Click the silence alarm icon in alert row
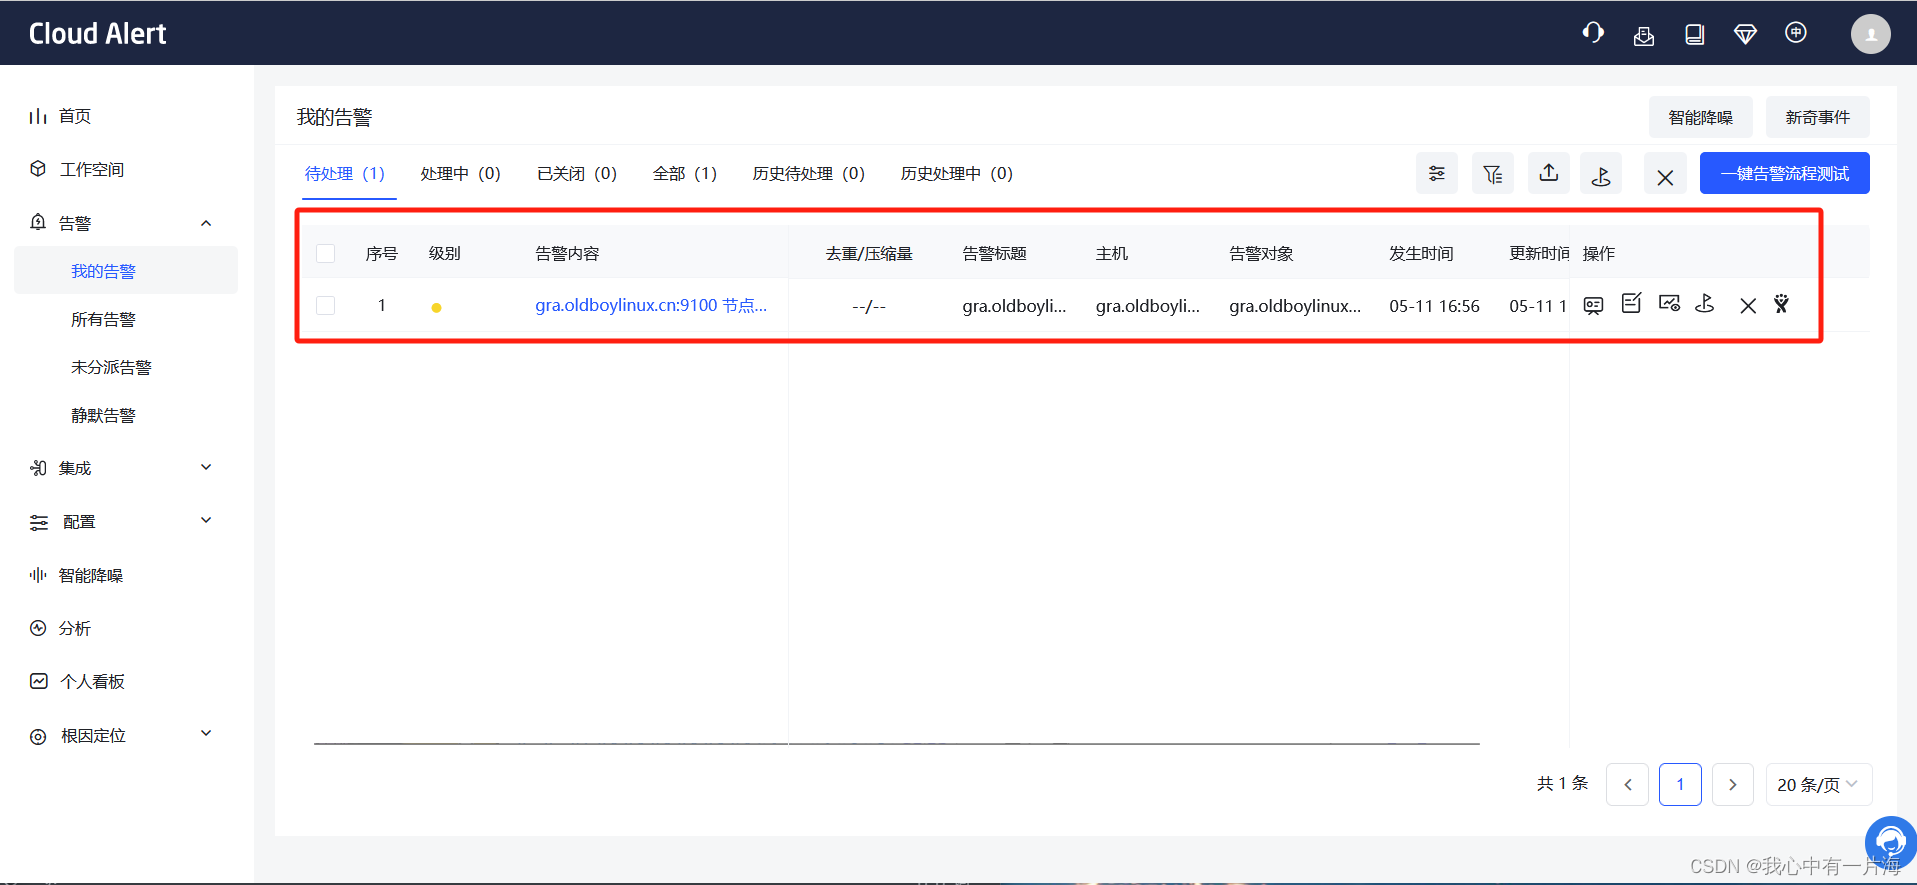Viewport: 1917px width, 885px height. point(1781,304)
